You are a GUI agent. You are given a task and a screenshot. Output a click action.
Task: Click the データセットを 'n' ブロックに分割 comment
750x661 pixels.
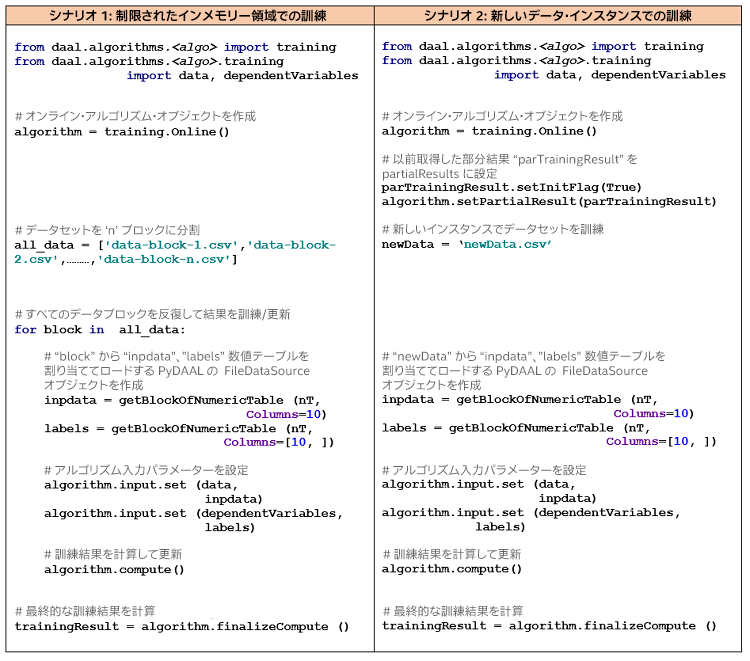(x=107, y=230)
